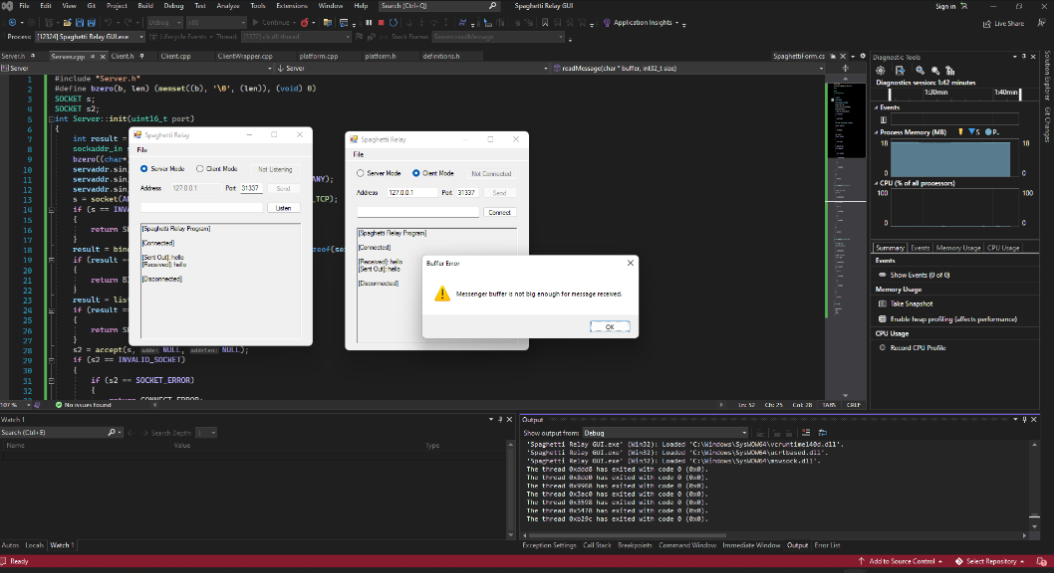Collapse the Process Memory graph section
This screenshot has width=1054, height=573.
(x=876, y=132)
